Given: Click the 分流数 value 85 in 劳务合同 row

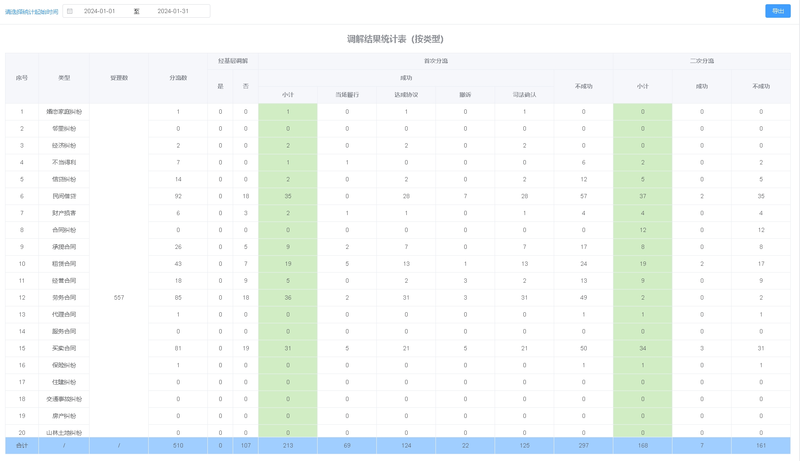Looking at the screenshot, I should tap(178, 297).
